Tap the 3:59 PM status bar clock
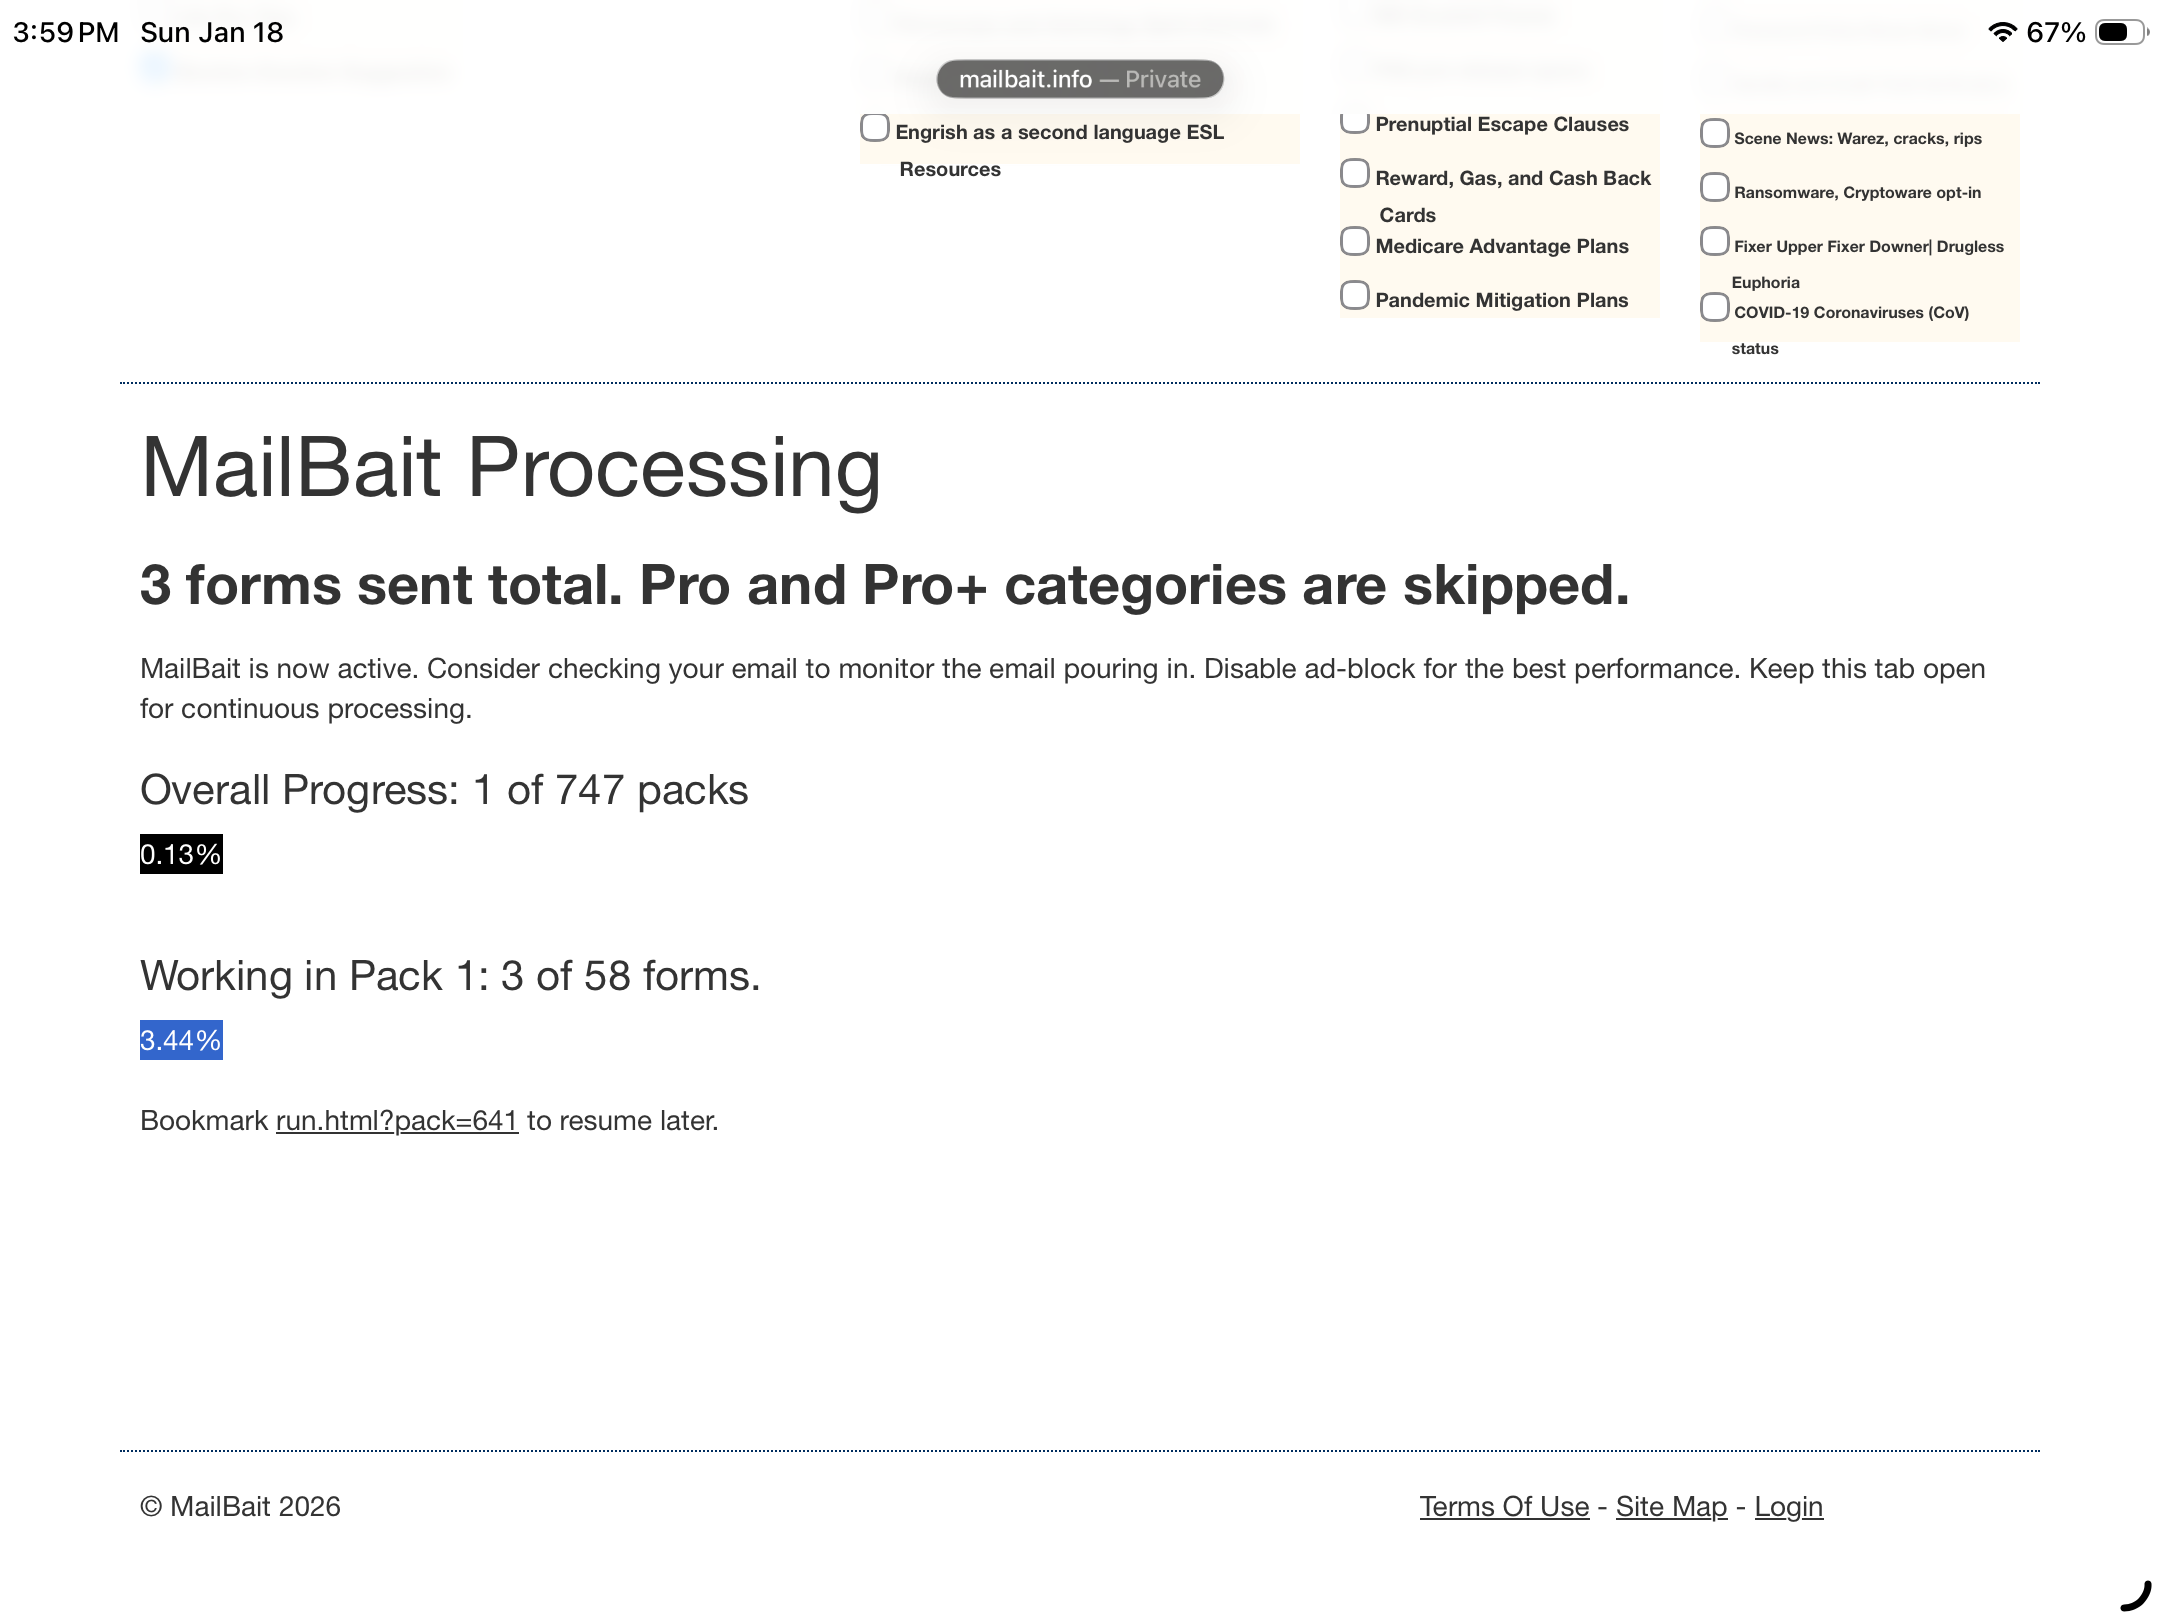2160x1620 pixels. click(x=66, y=32)
